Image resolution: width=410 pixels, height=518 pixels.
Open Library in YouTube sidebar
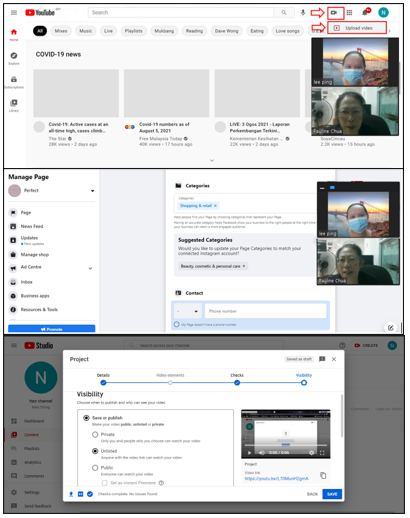14,106
